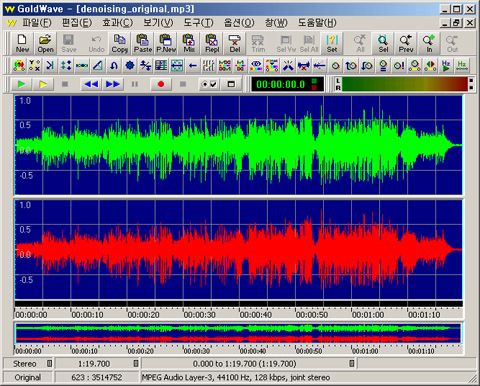Screen dimensions: 480x386
Task: Open the 창(W) menu
Action: click(276, 23)
